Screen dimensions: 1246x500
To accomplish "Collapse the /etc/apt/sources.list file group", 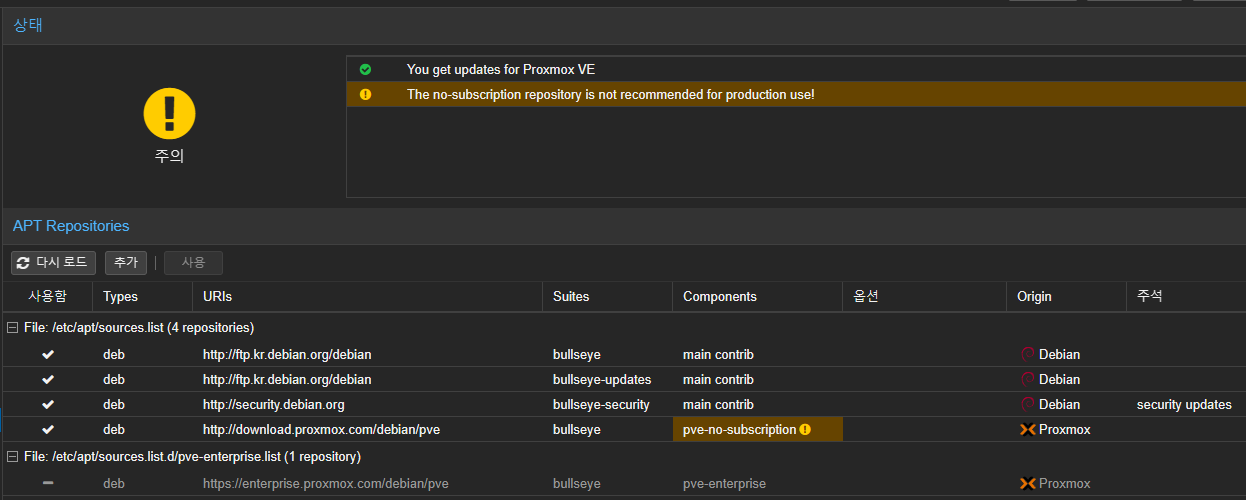I will pyautogui.click(x=12, y=327).
